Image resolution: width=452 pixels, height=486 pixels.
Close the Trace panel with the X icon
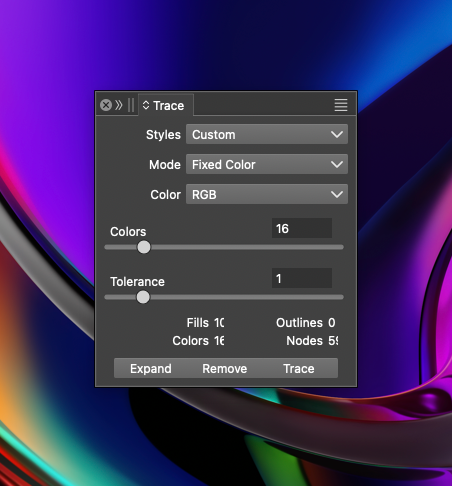coord(106,105)
